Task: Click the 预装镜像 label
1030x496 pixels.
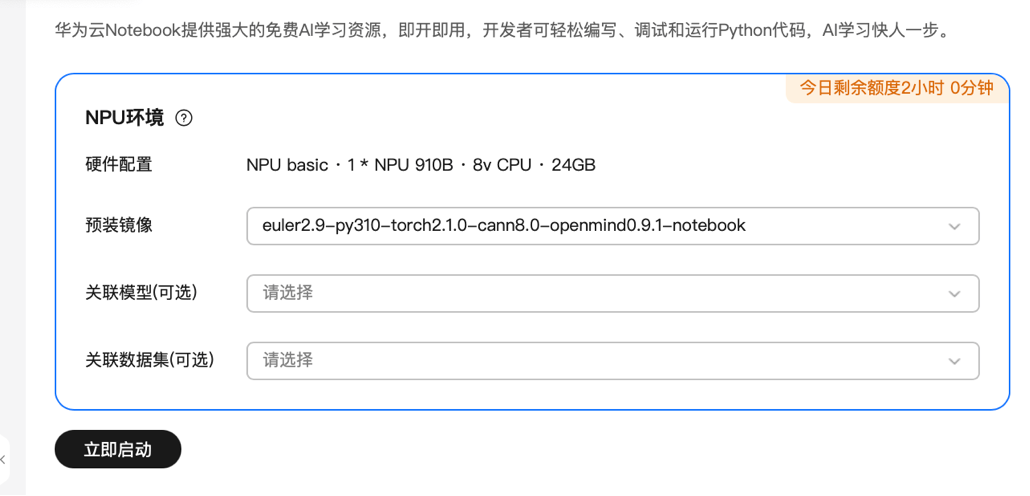Action: point(119,225)
